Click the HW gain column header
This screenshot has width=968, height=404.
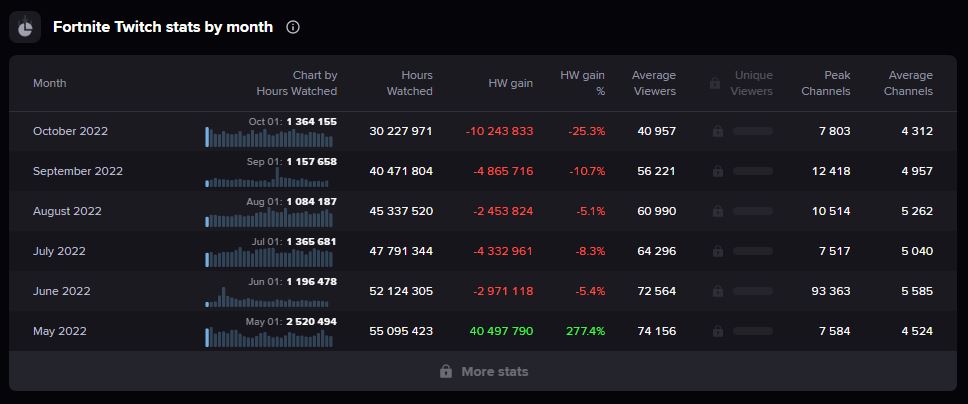[x=510, y=83]
